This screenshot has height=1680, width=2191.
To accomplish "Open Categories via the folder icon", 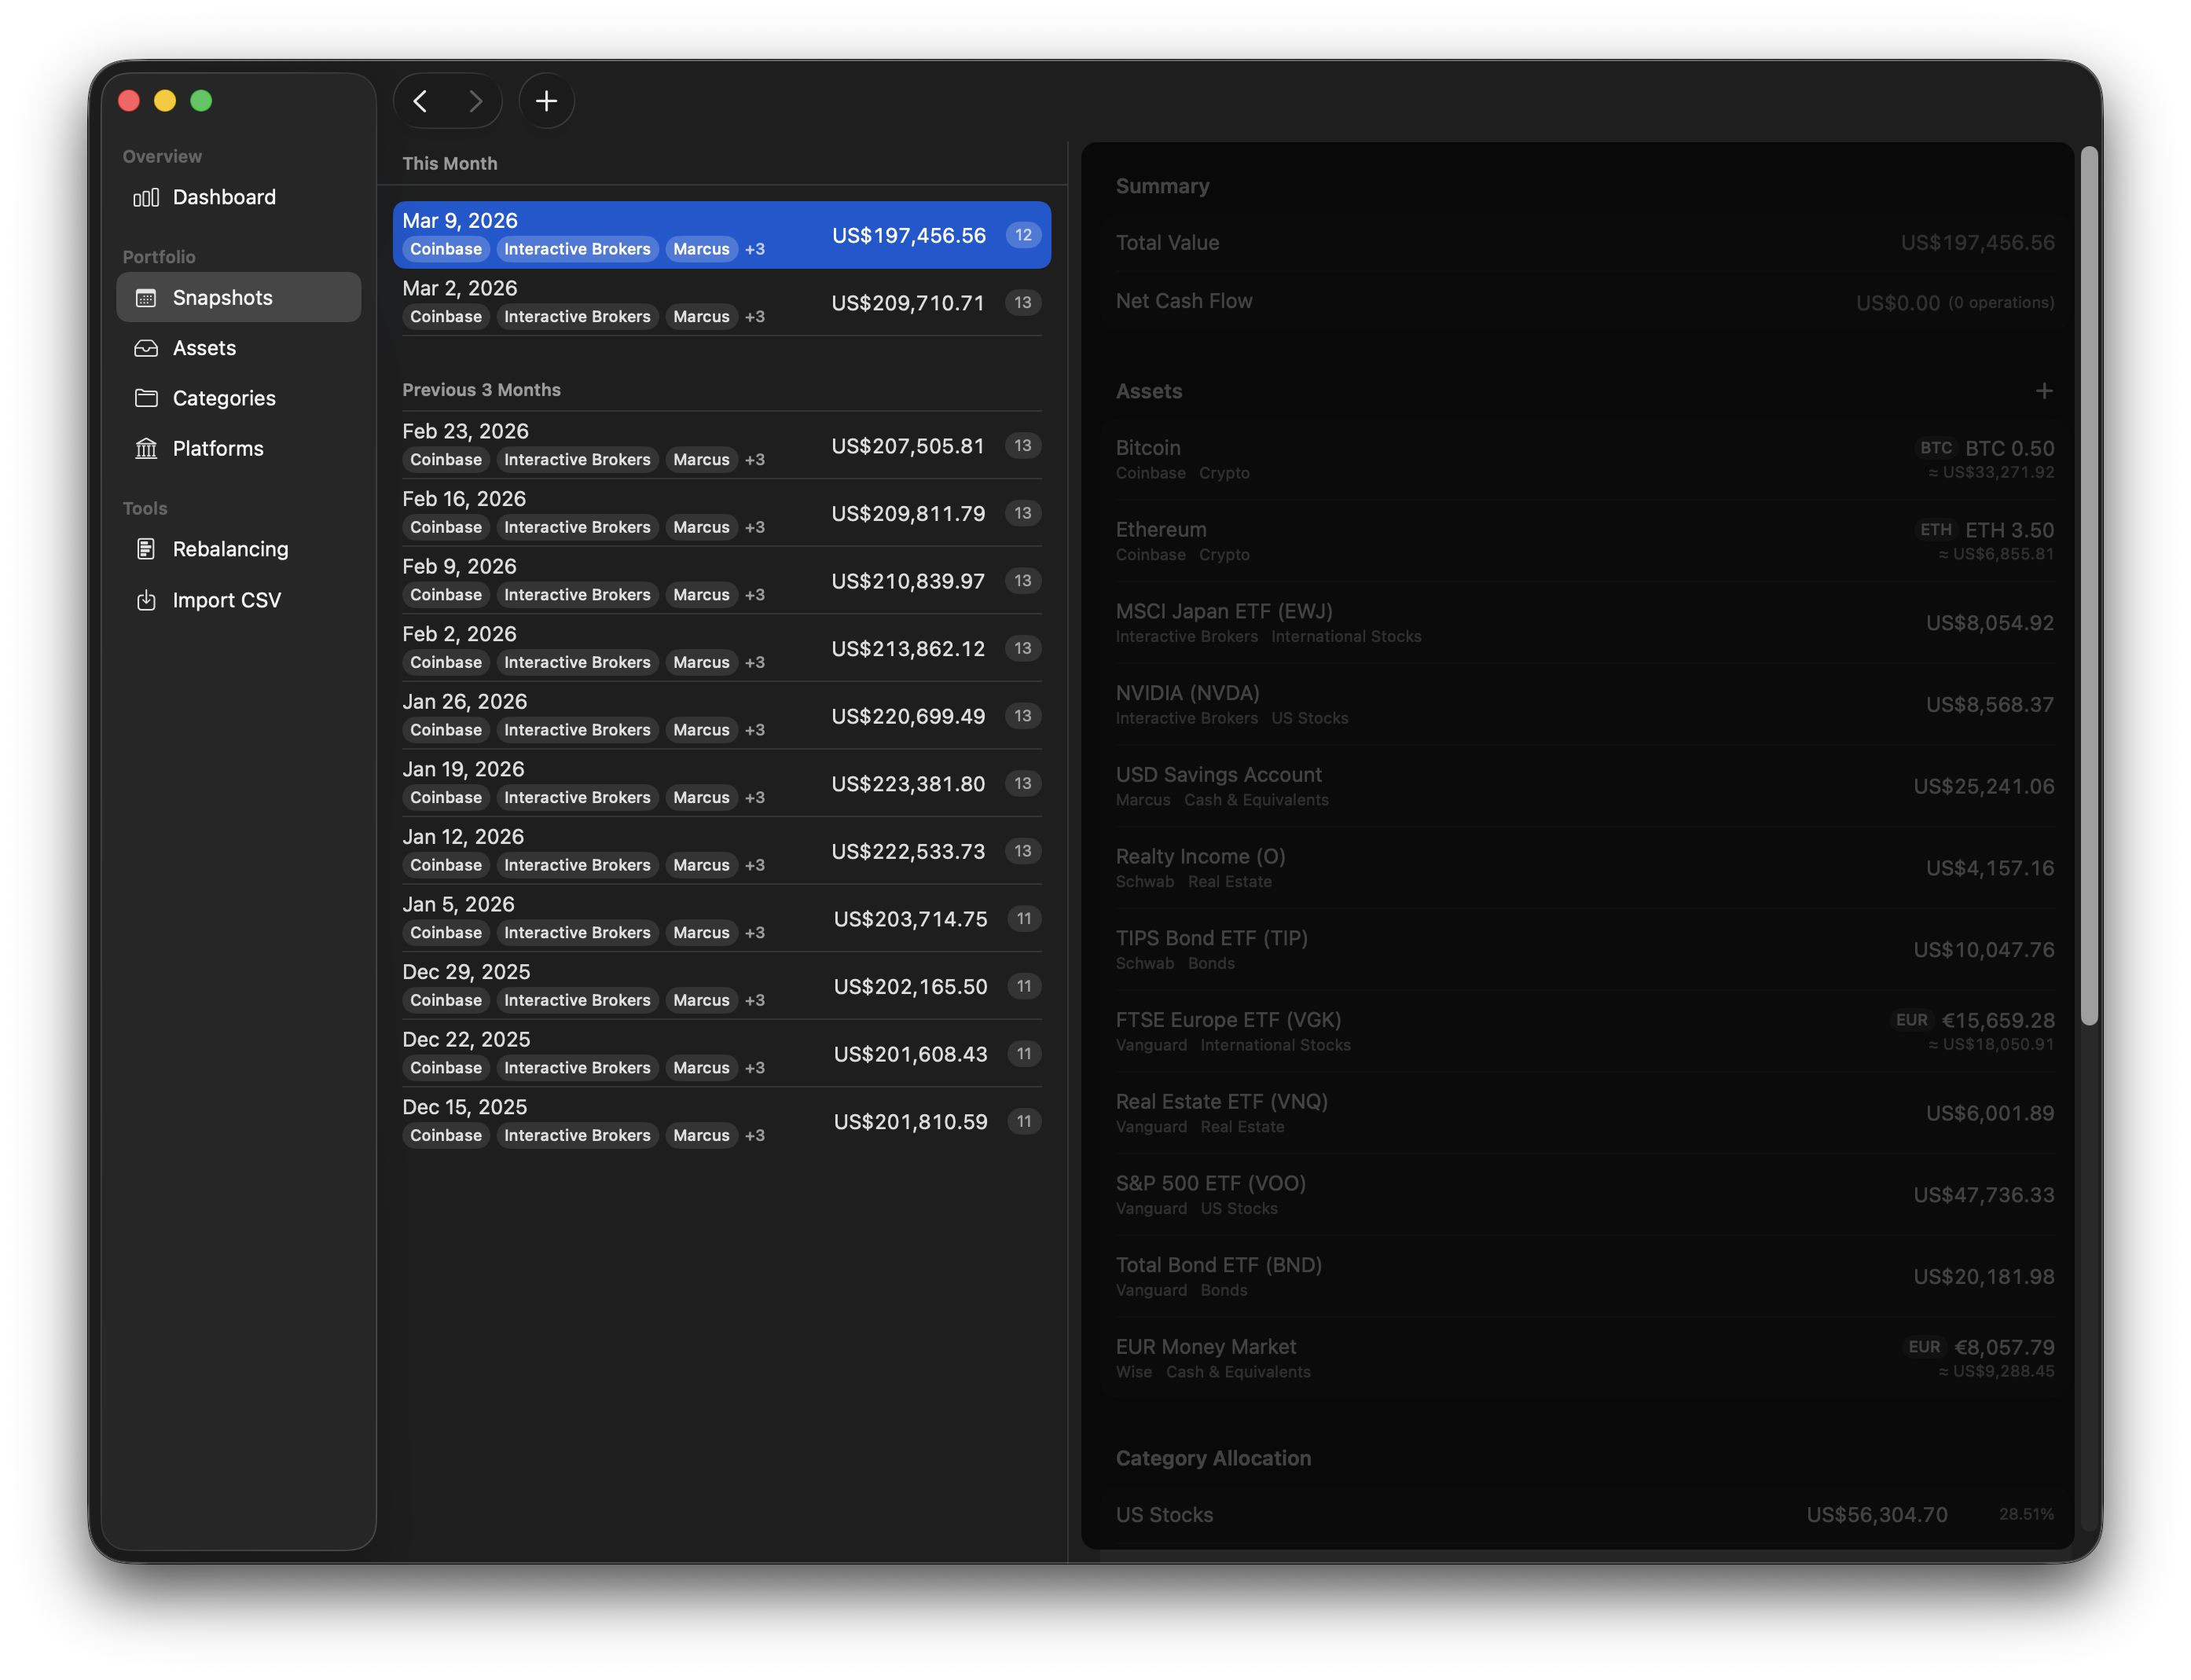I will pos(146,398).
